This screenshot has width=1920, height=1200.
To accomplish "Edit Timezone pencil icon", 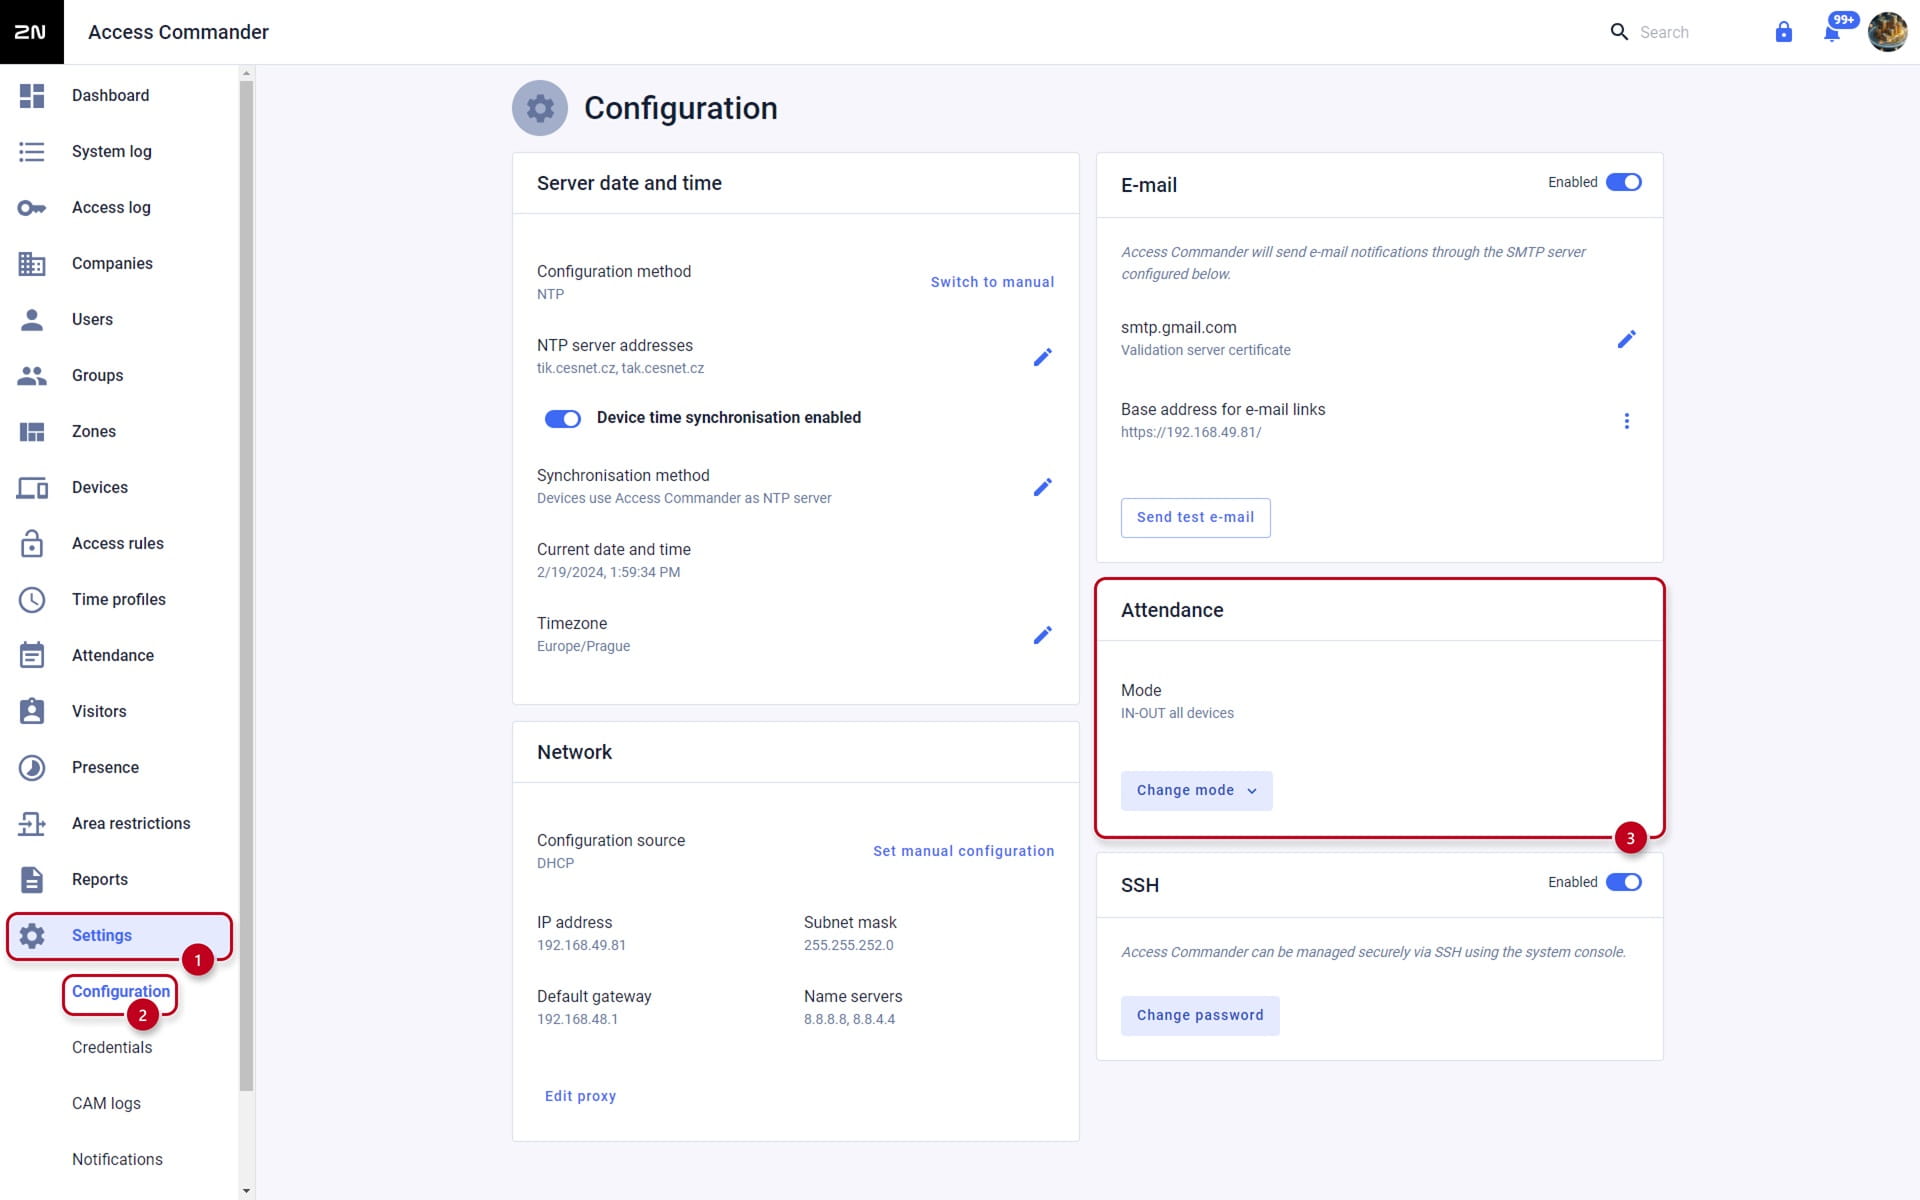I will pos(1042,635).
